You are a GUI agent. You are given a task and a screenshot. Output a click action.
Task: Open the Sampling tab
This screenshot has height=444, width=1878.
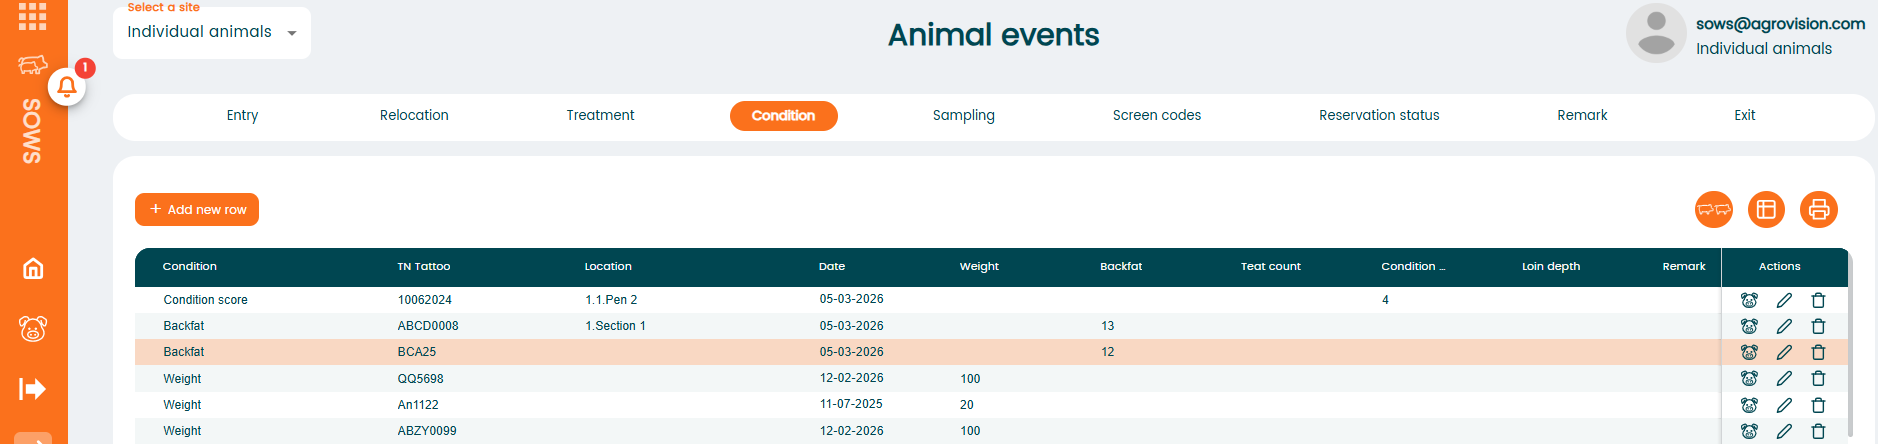(964, 115)
